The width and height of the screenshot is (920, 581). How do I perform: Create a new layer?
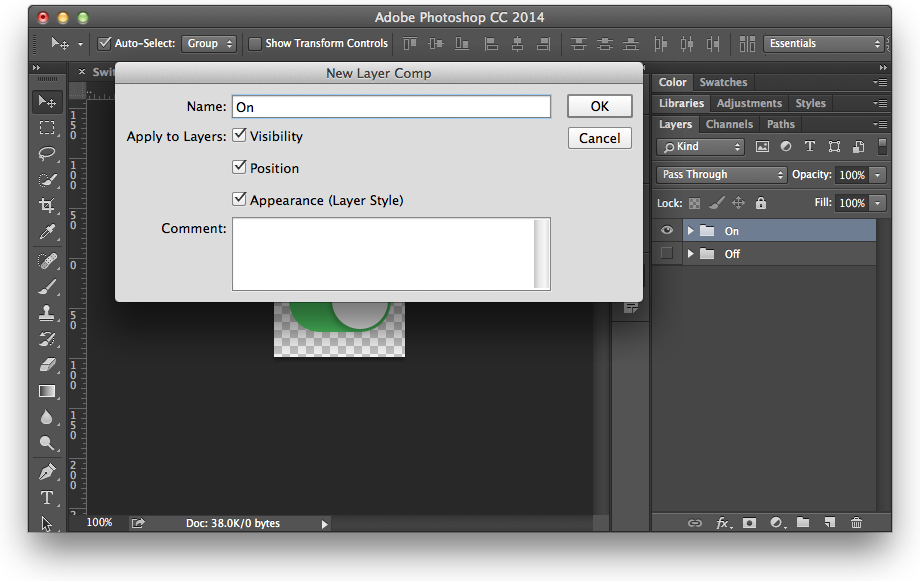(x=829, y=522)
